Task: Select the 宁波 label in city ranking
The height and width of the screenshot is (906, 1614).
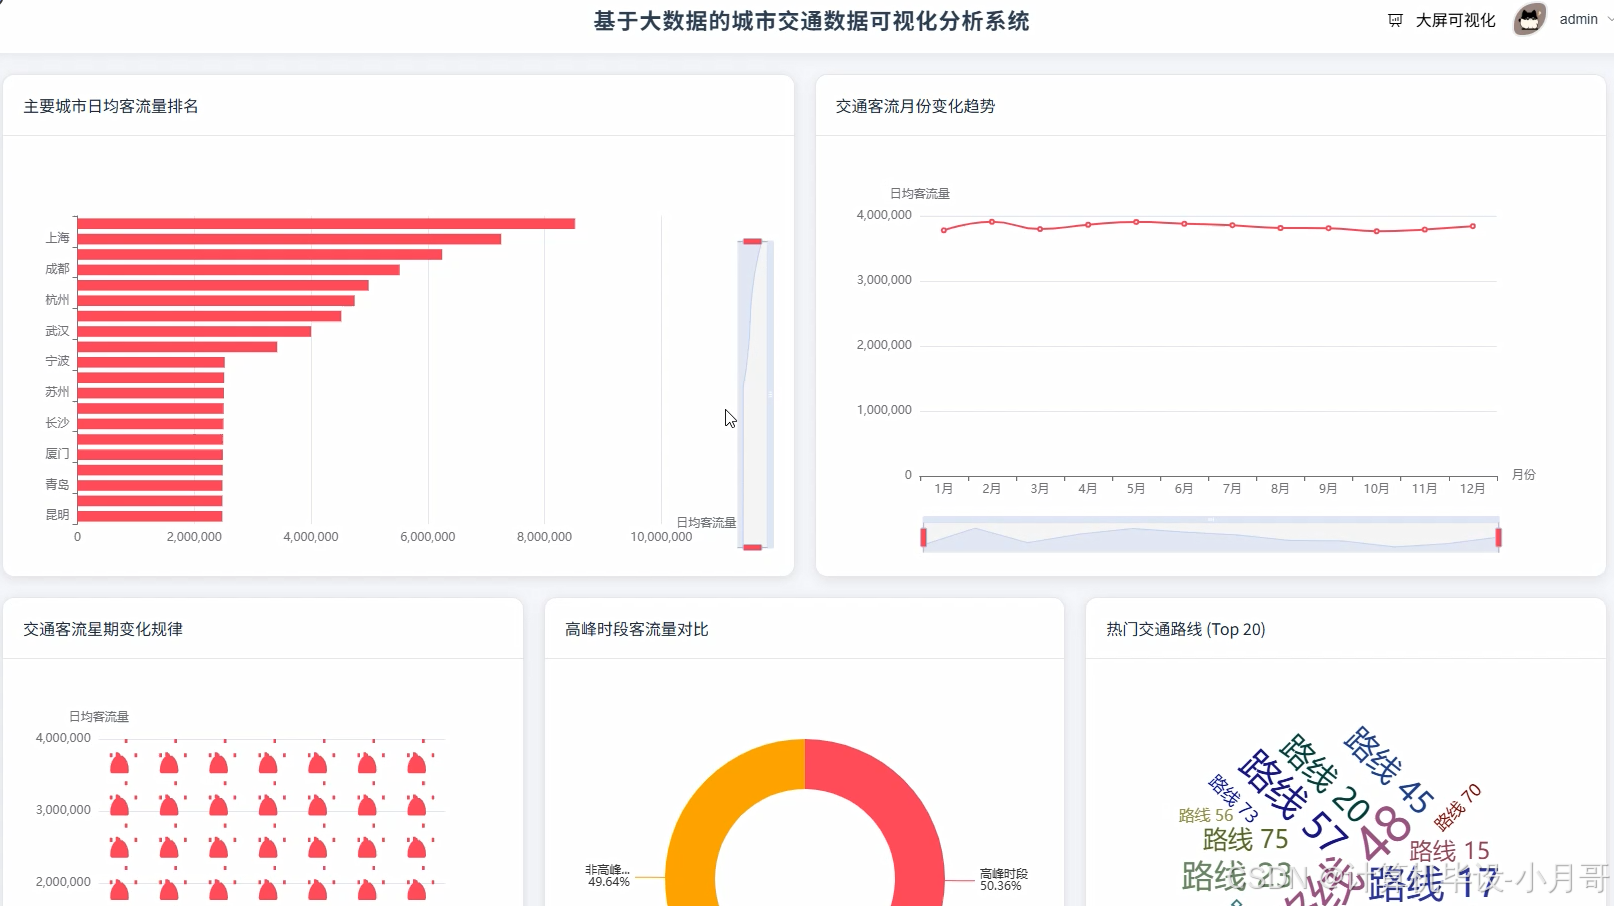Action: click(x=57, y=361)
